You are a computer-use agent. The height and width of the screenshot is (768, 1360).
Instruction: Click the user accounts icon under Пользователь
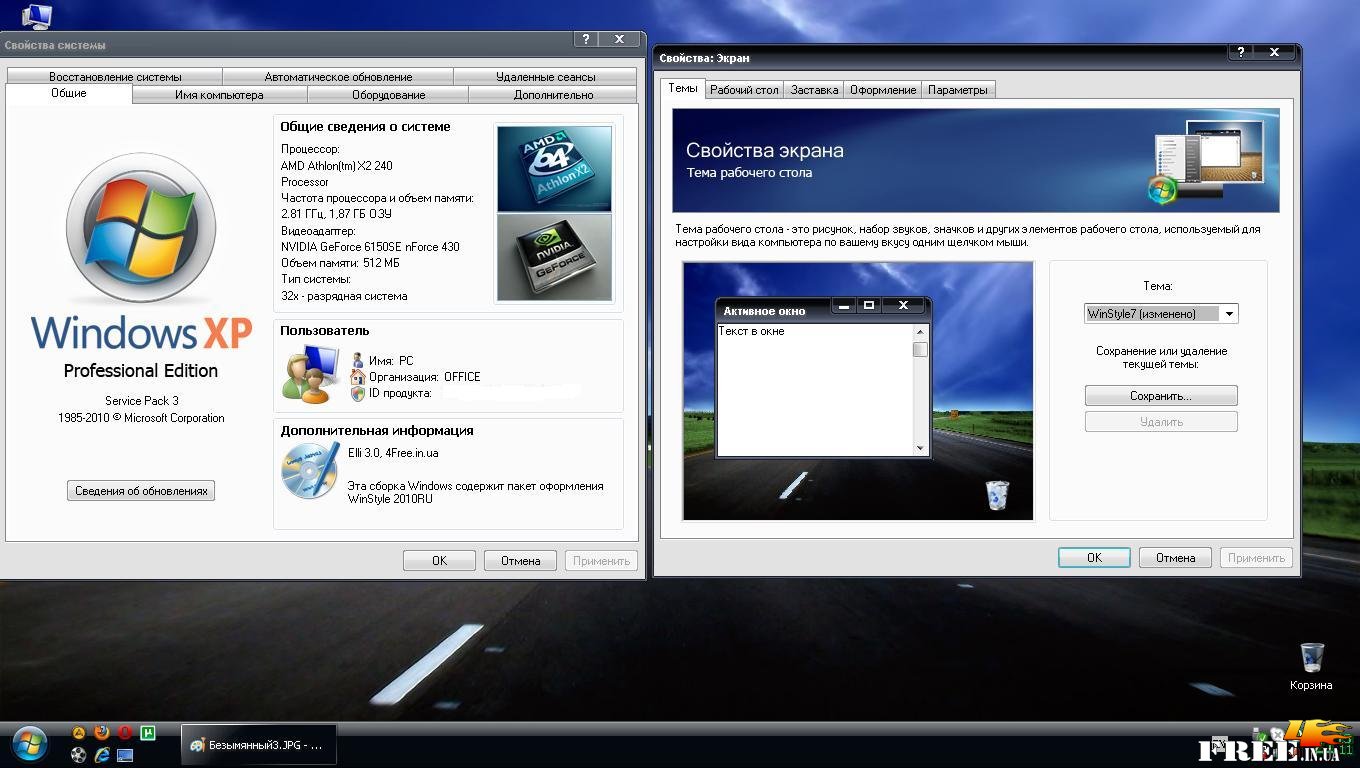point(311,374)
